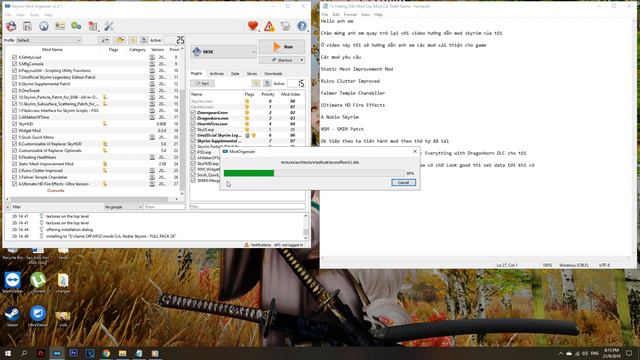This screenshot has height=360, width=640.
Task: Open the No groups dropdown
Action: click(x=123, y=207)
